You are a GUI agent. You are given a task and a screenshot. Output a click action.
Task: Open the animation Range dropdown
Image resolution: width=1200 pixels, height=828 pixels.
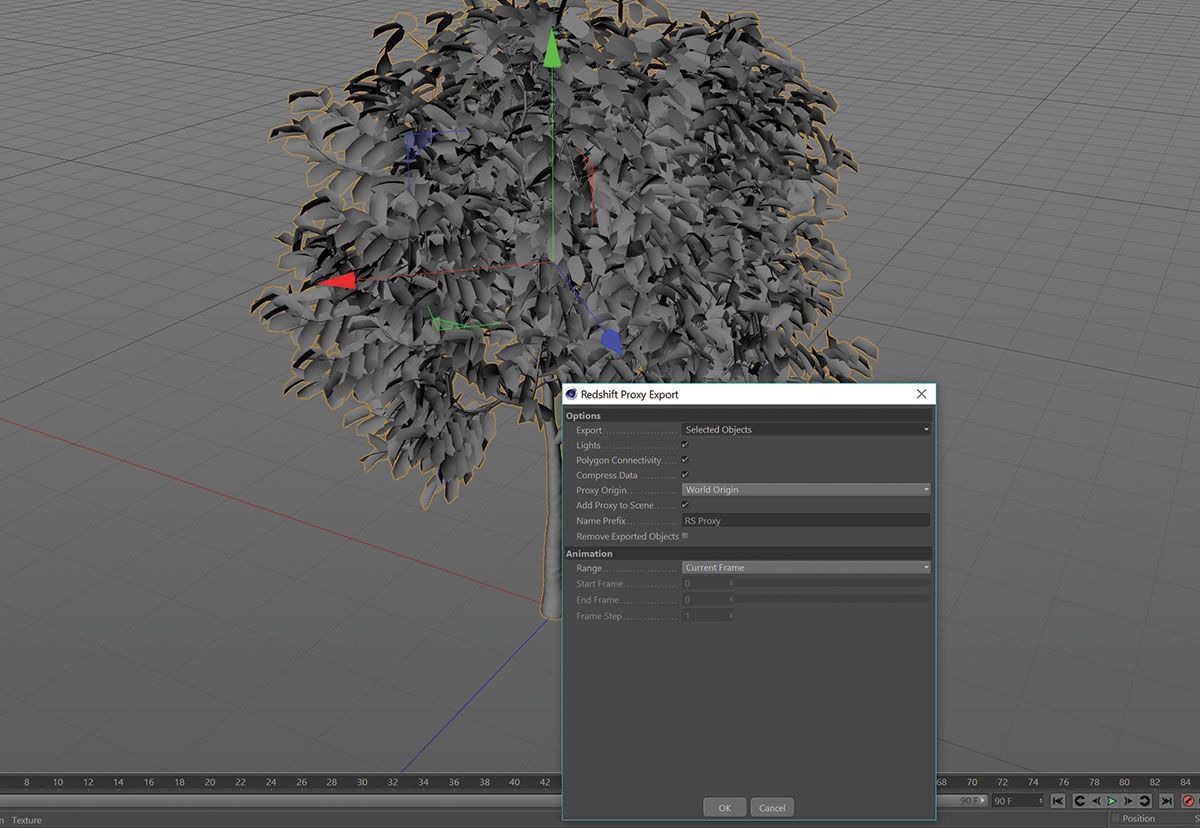click(x=805, y=567)
